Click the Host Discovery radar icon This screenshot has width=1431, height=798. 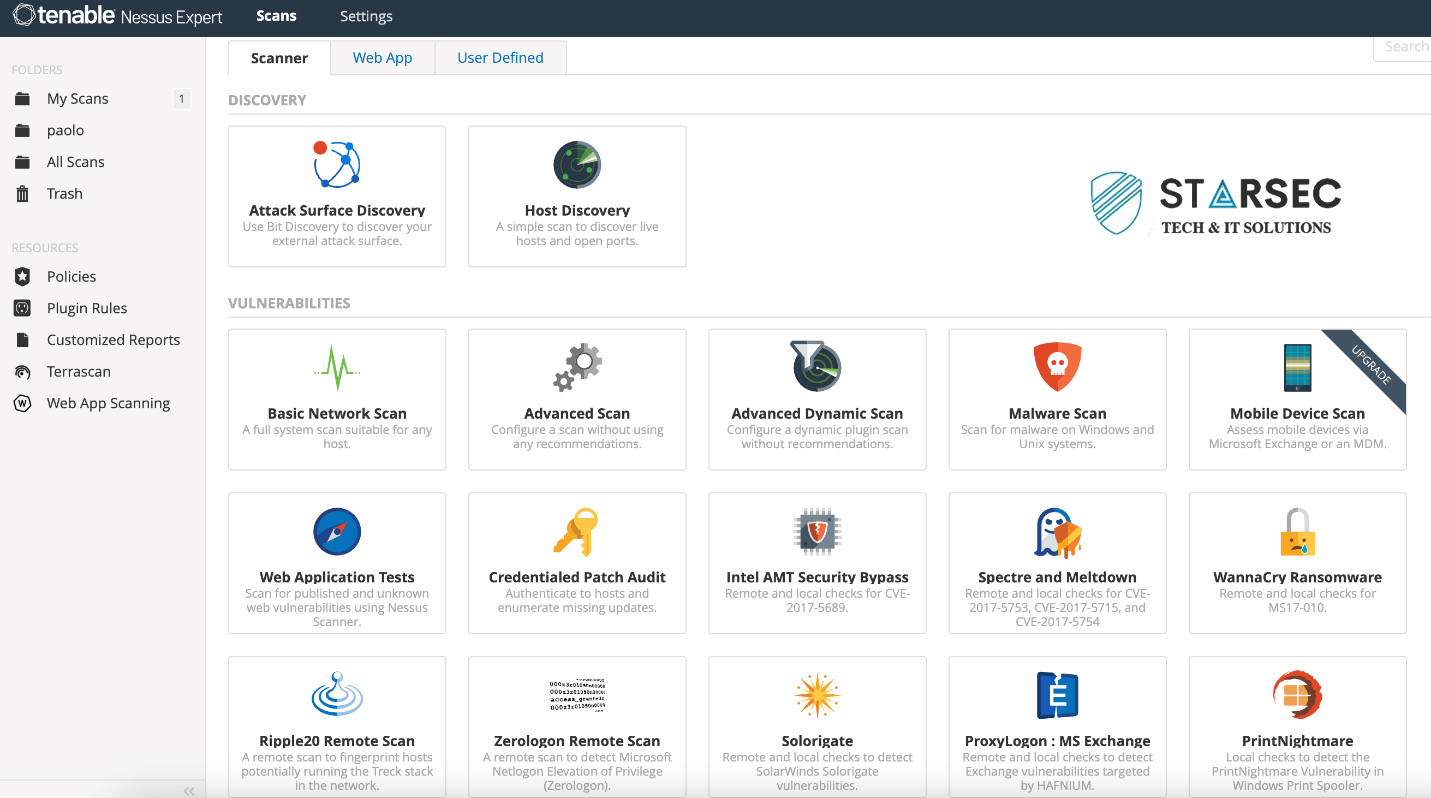coord(577,165)
